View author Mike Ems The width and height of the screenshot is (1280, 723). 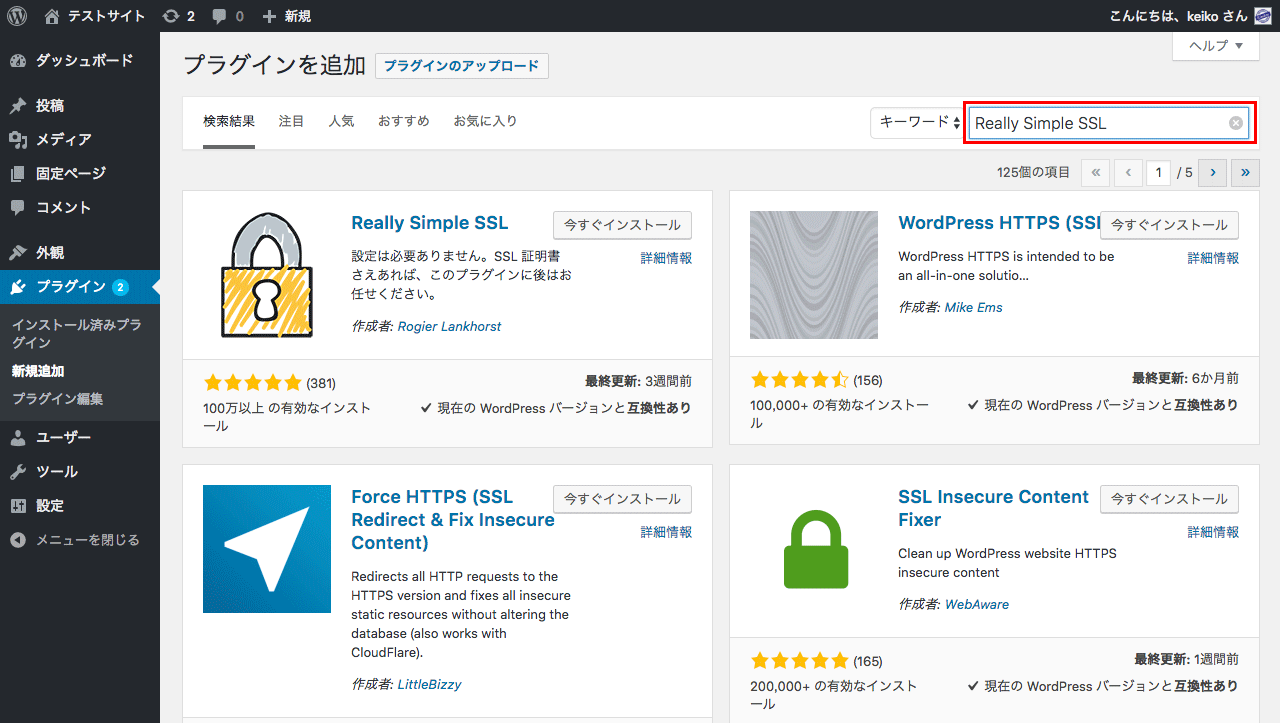point(973,307)
